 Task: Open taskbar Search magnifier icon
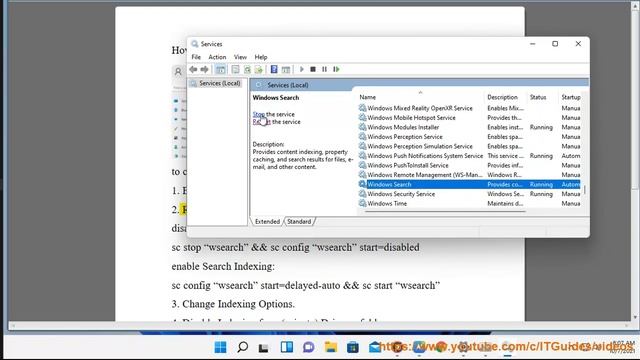pos(242,347)
